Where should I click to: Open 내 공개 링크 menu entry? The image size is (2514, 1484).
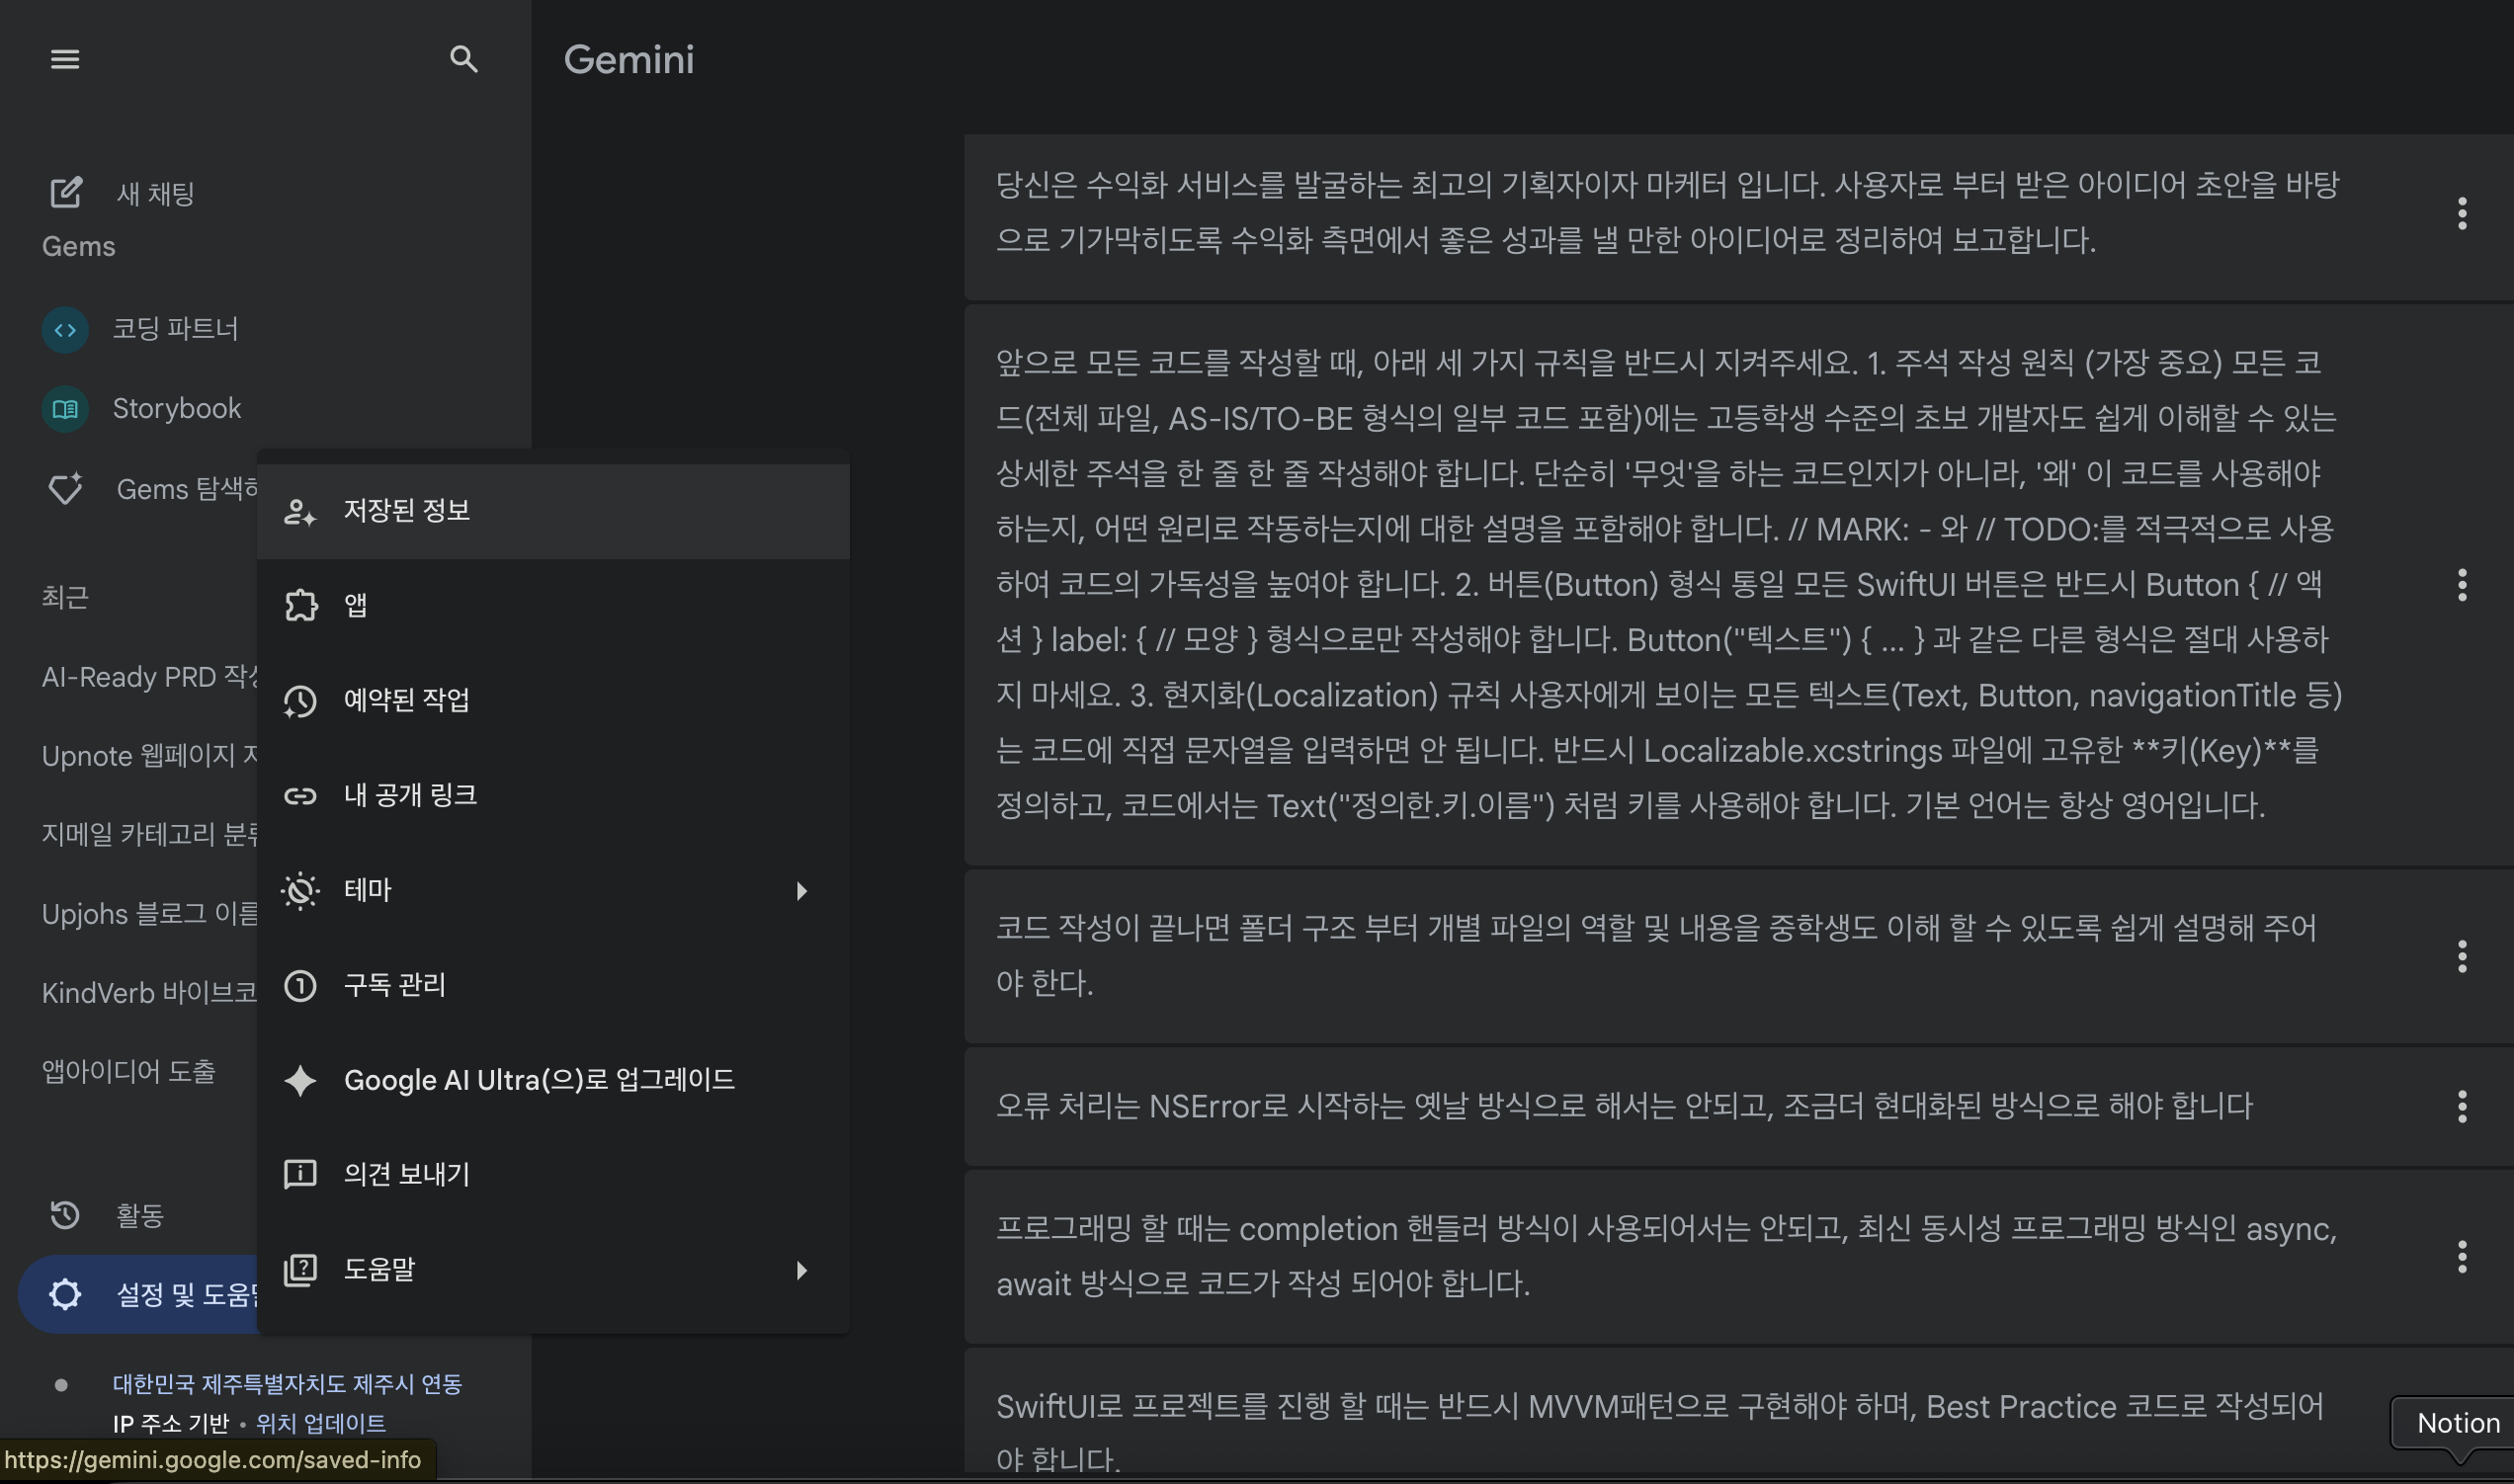point(410,795)
